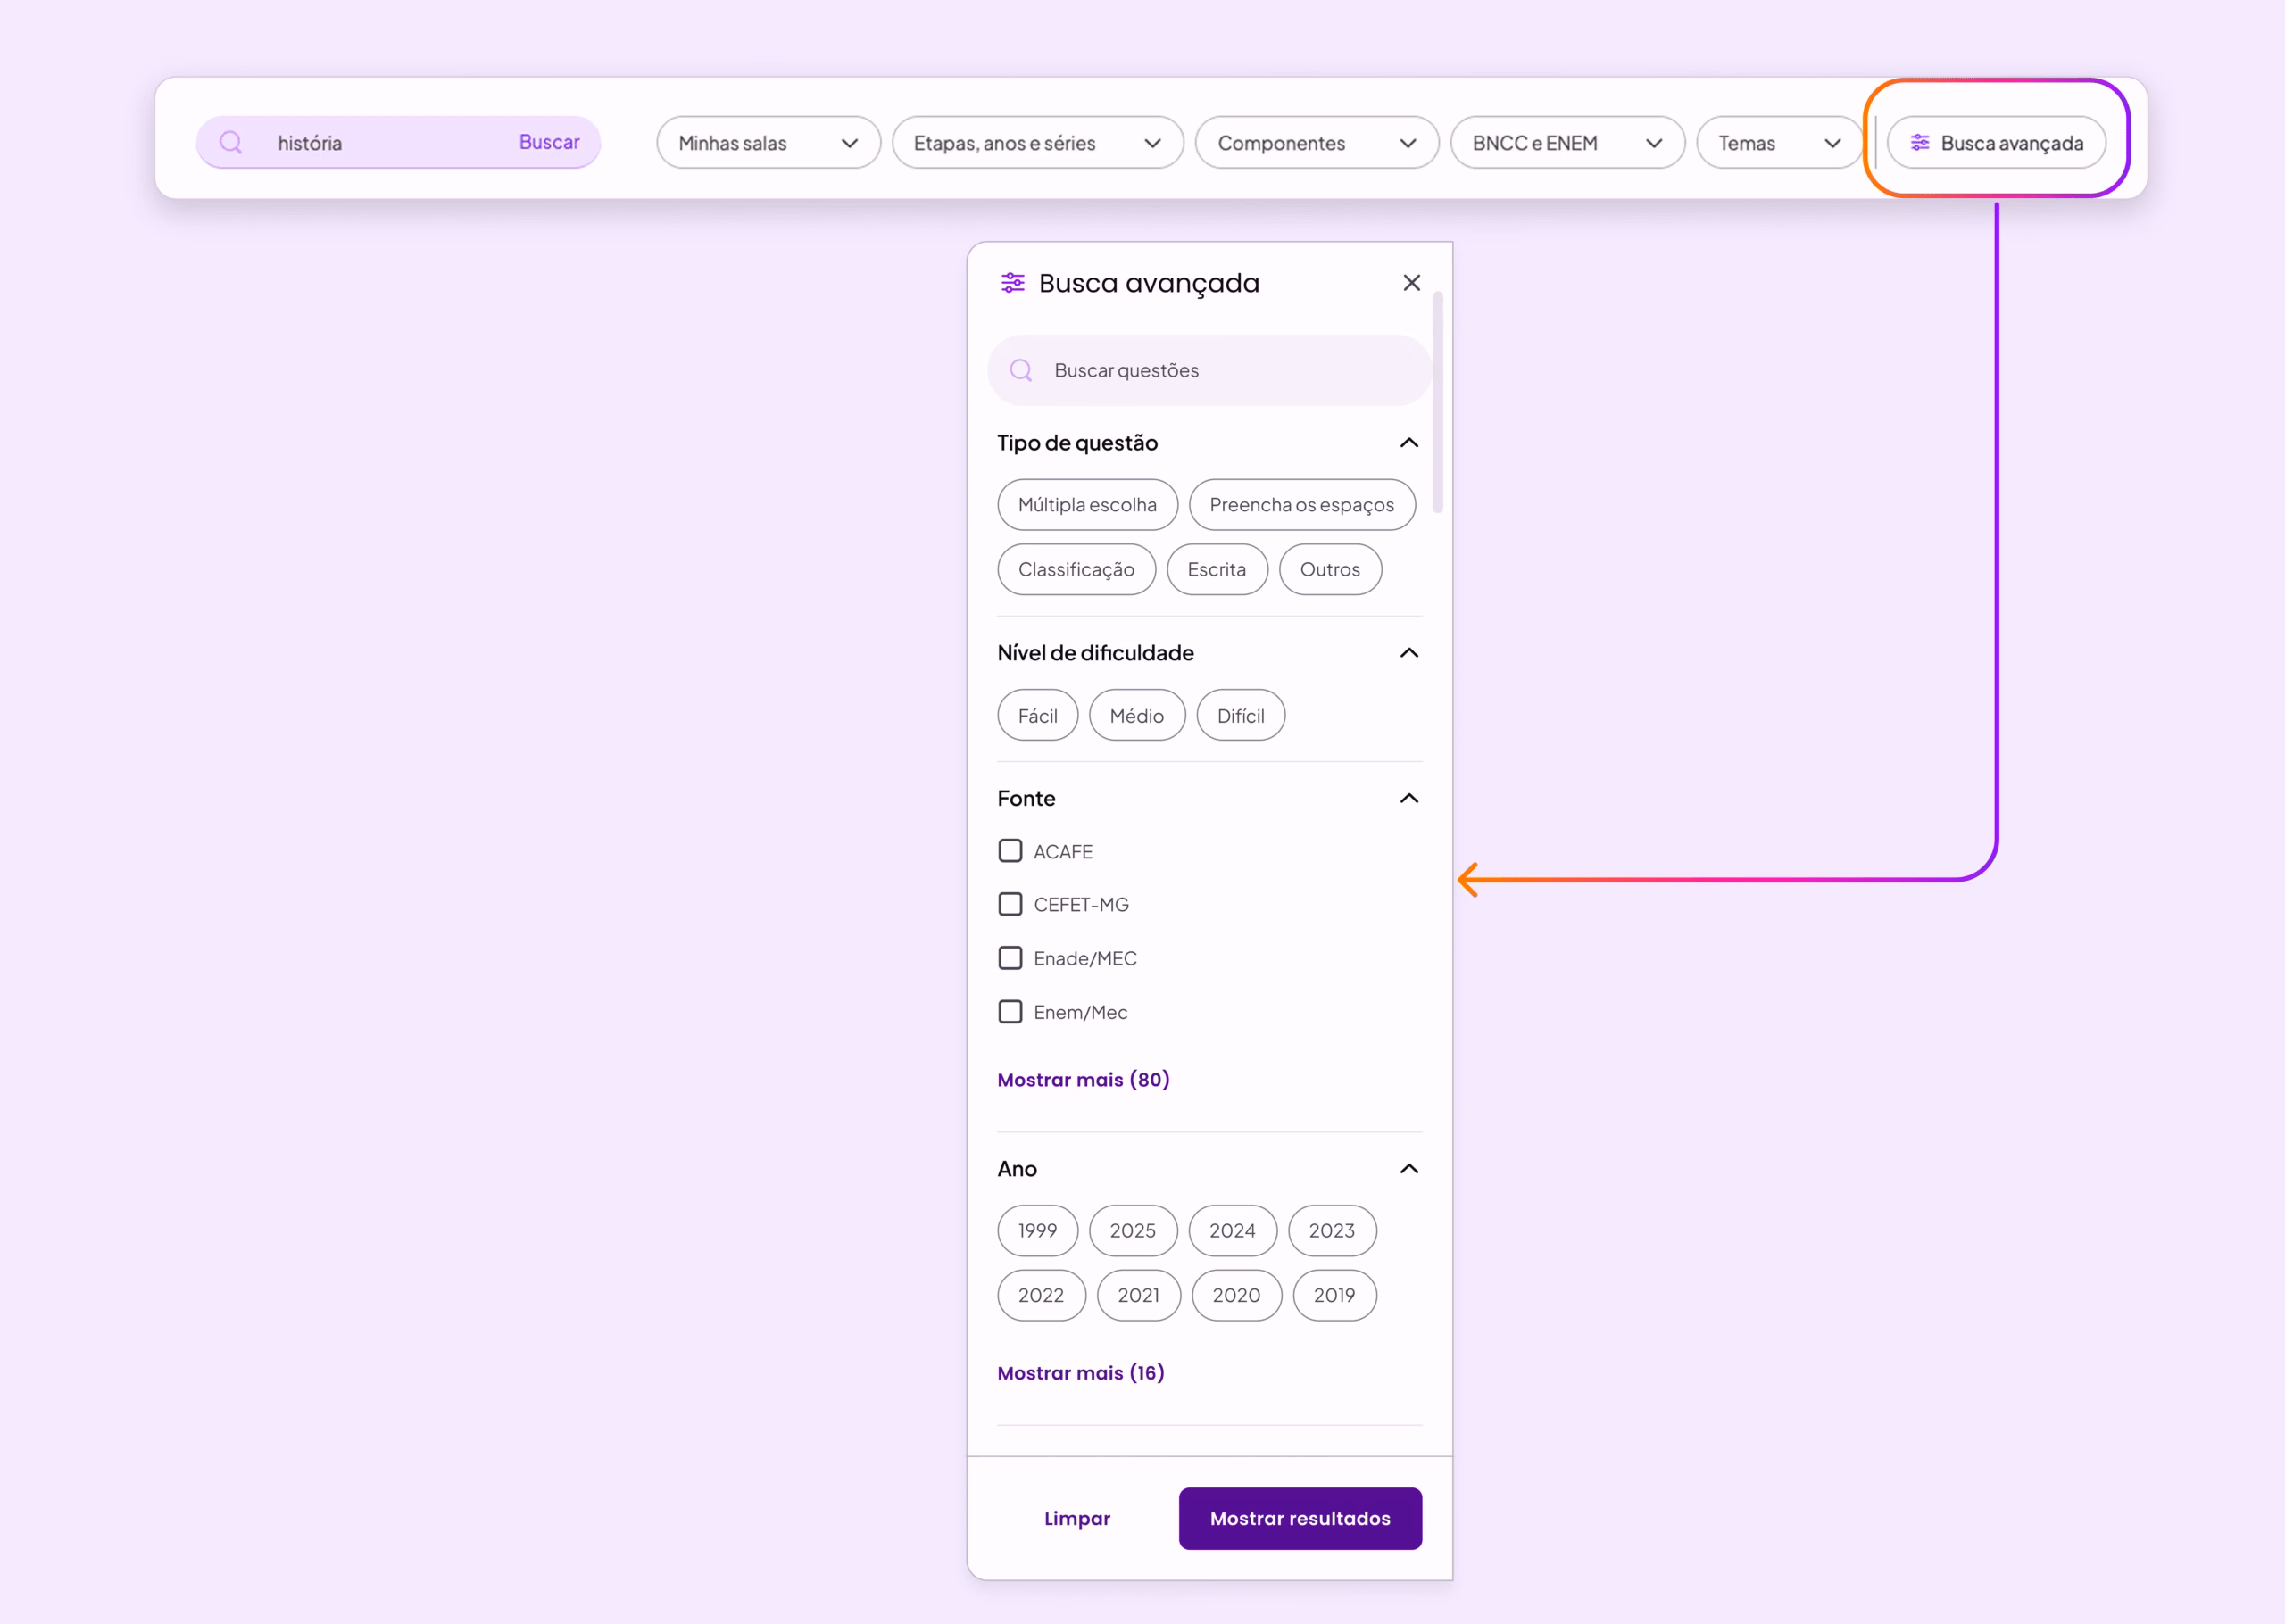Select the Múltipla escolha chip
The image size is (2285, 1624).
(1087, 505)
